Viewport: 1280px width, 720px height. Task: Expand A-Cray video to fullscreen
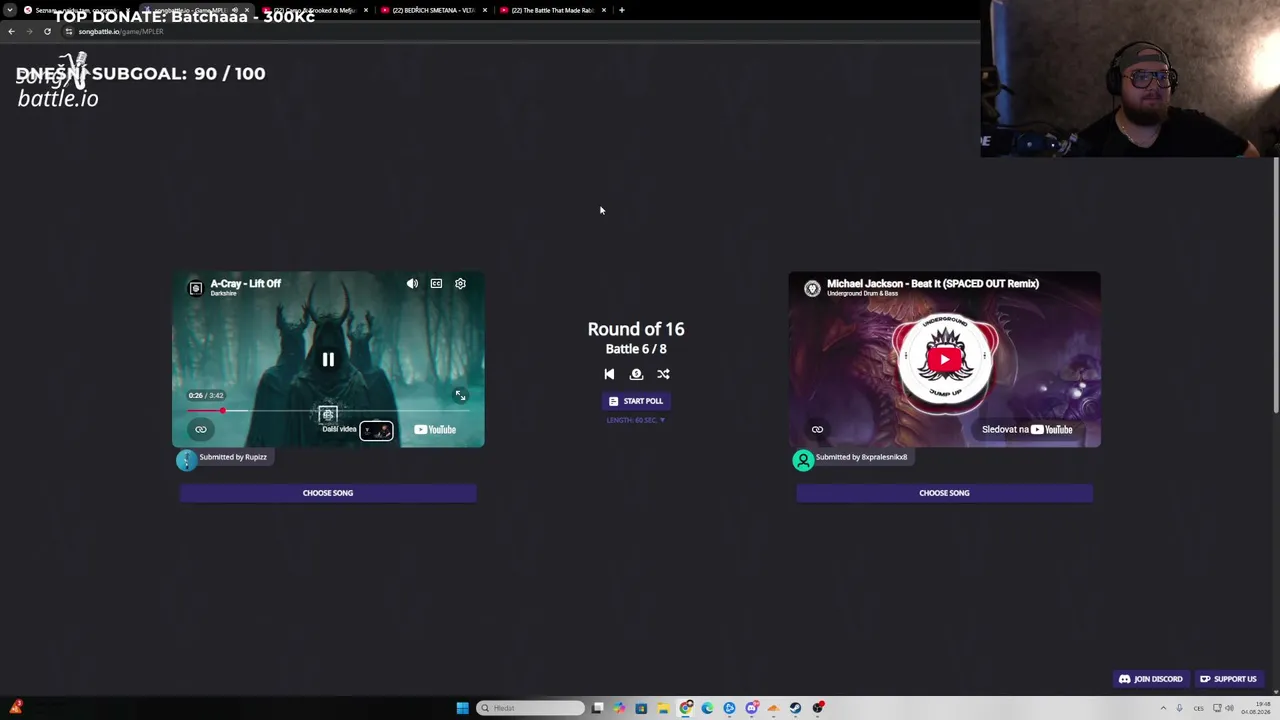[x=460, y=396]
